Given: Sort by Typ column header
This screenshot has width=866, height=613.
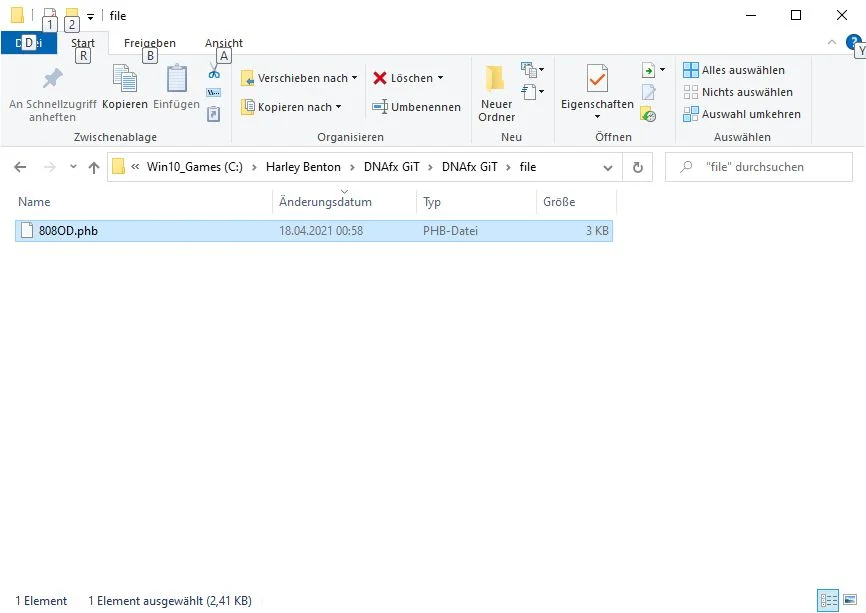Looking at the screenshot, I should (476, 202).
